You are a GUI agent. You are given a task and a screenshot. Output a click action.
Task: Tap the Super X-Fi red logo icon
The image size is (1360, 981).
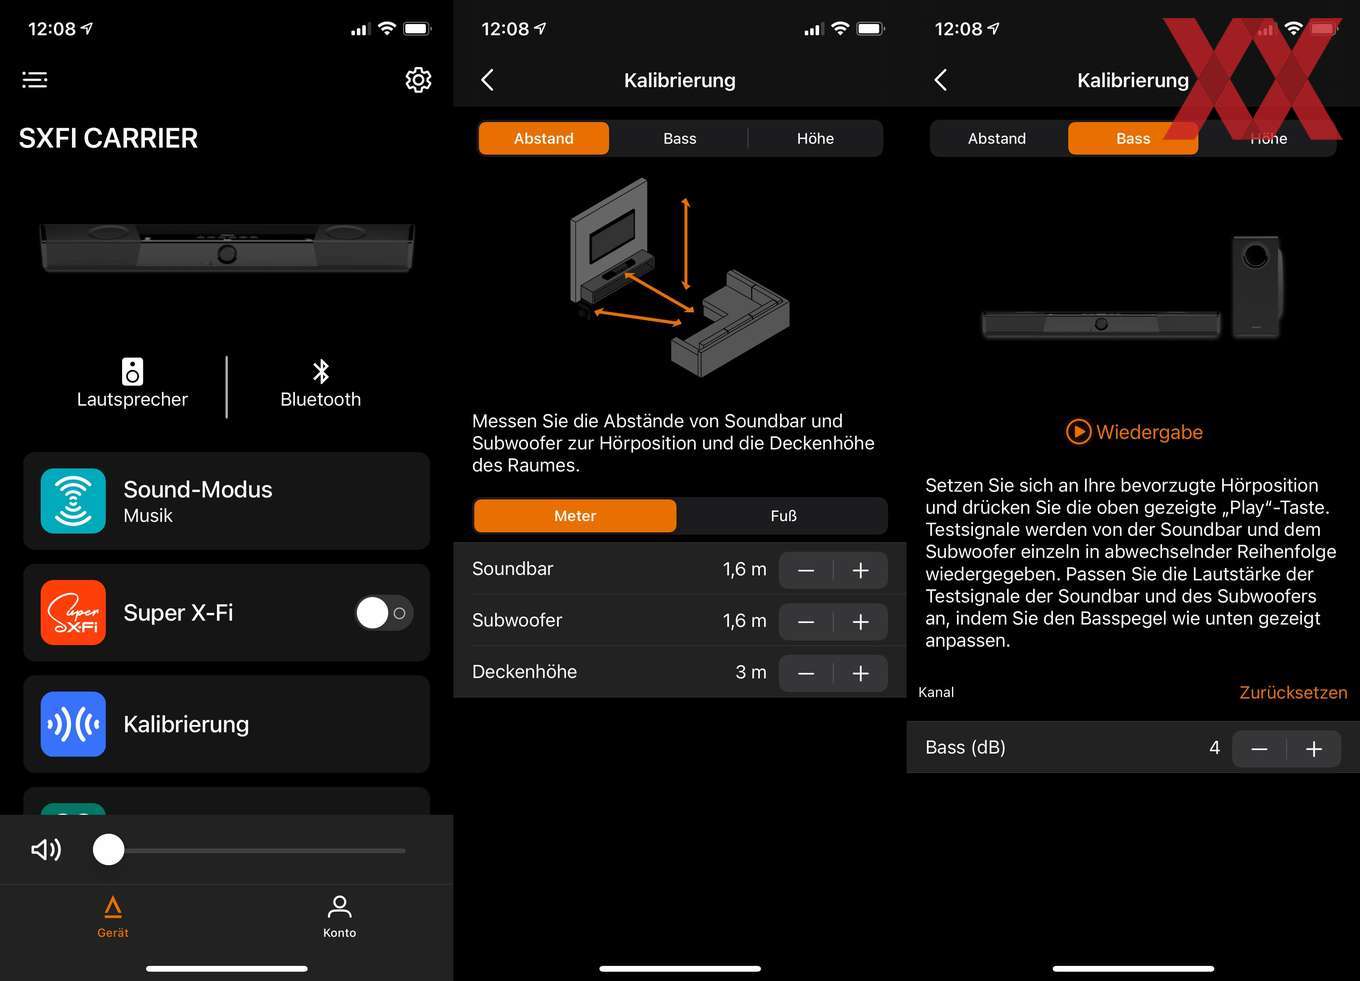pos(73,612)
